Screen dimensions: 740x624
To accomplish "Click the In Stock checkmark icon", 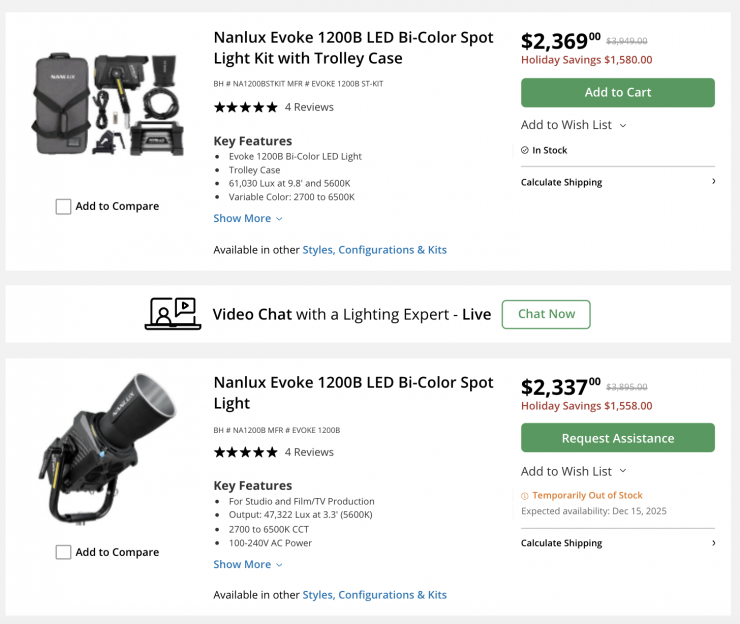I will (x=525, y=150).
